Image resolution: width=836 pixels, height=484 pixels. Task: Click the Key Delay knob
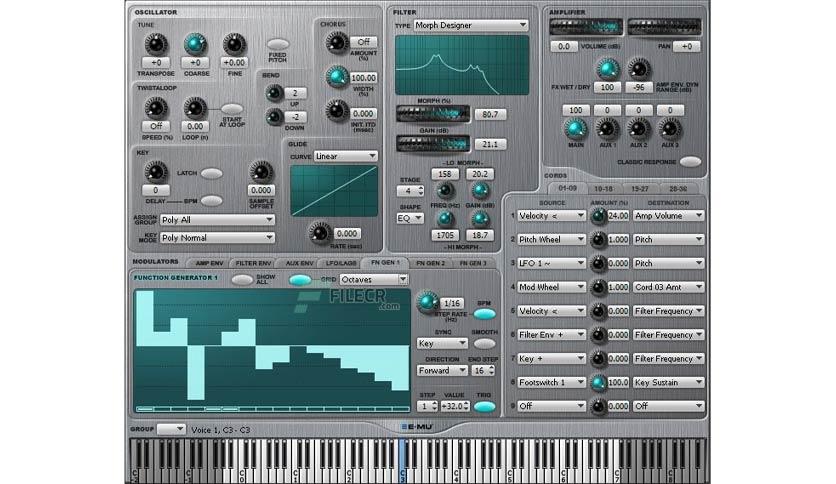tap(156, 172)
